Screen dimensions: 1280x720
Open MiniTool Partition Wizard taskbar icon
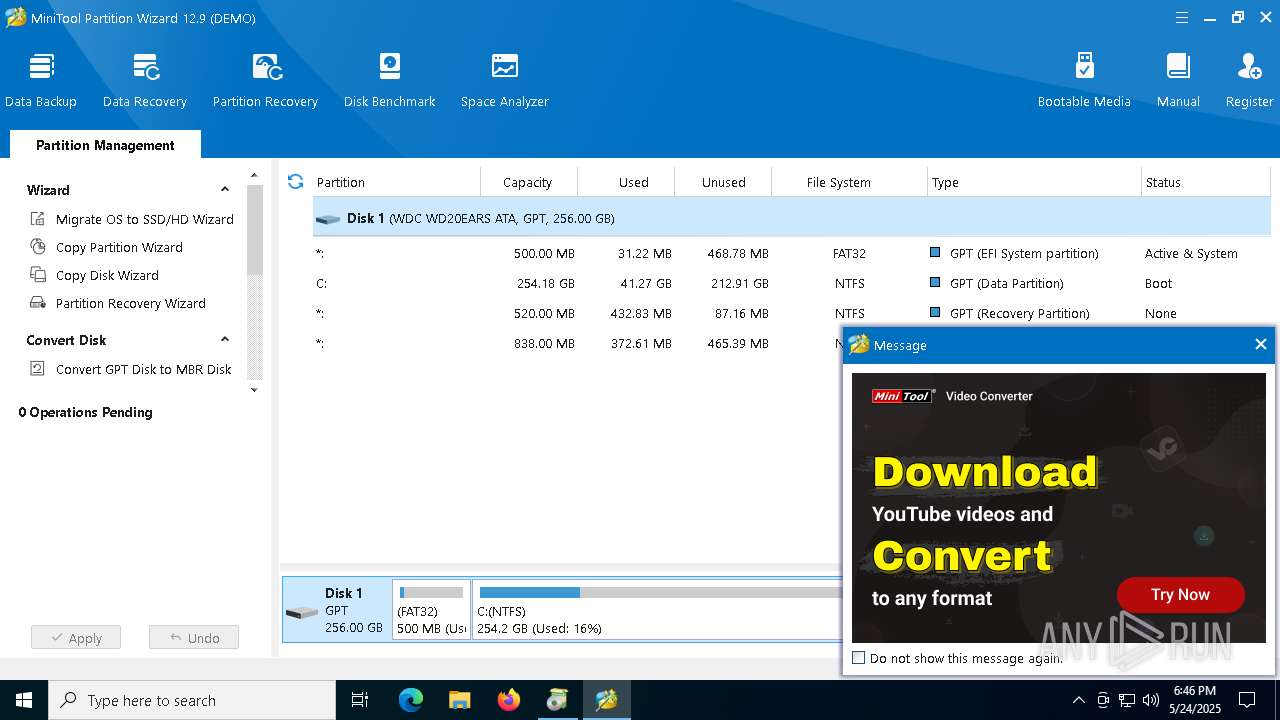(x=606, y=700)
